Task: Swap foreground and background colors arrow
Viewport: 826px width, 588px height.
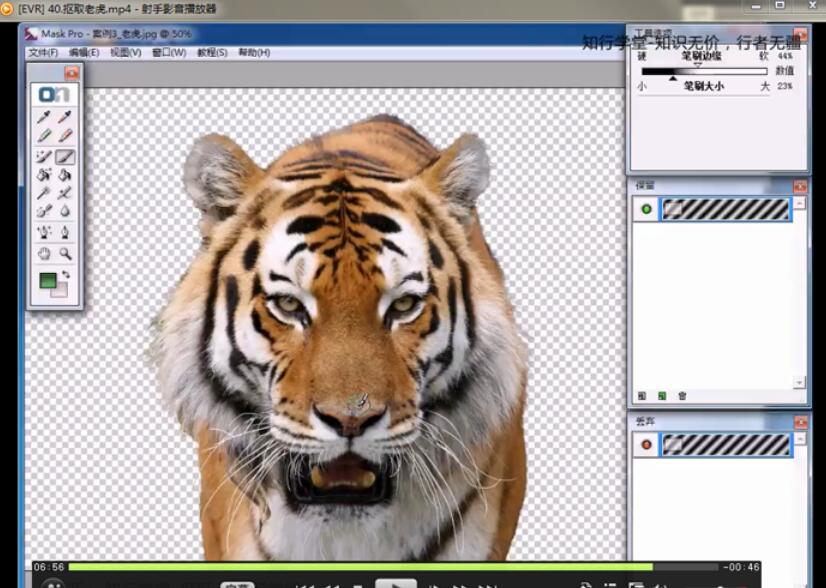Action: [67, 274]
